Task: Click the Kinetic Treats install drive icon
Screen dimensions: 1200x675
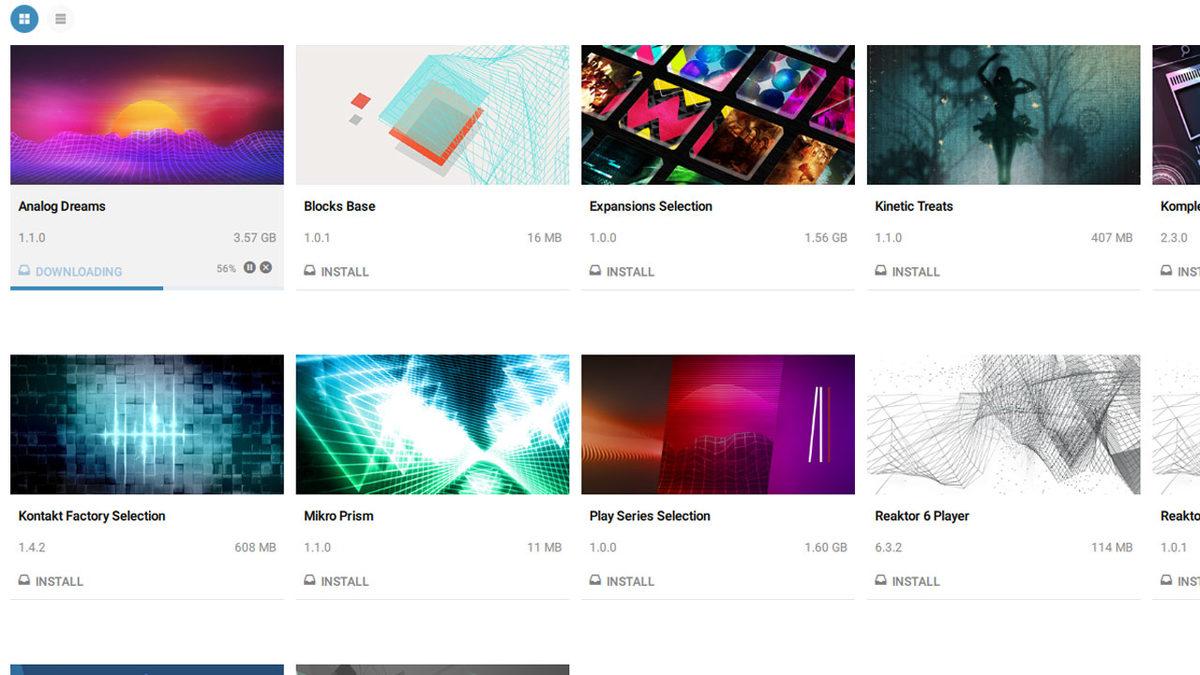Action: point(881,271)
